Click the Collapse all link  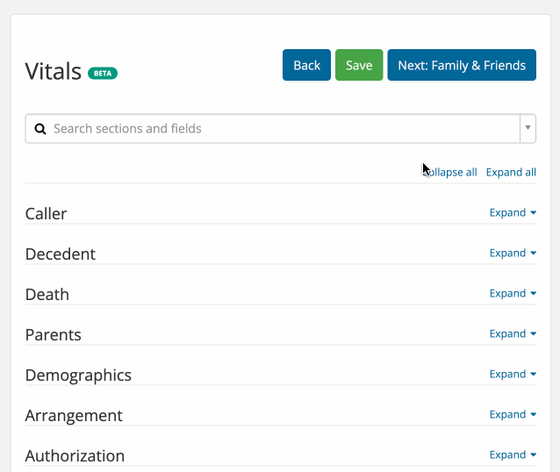450,172
